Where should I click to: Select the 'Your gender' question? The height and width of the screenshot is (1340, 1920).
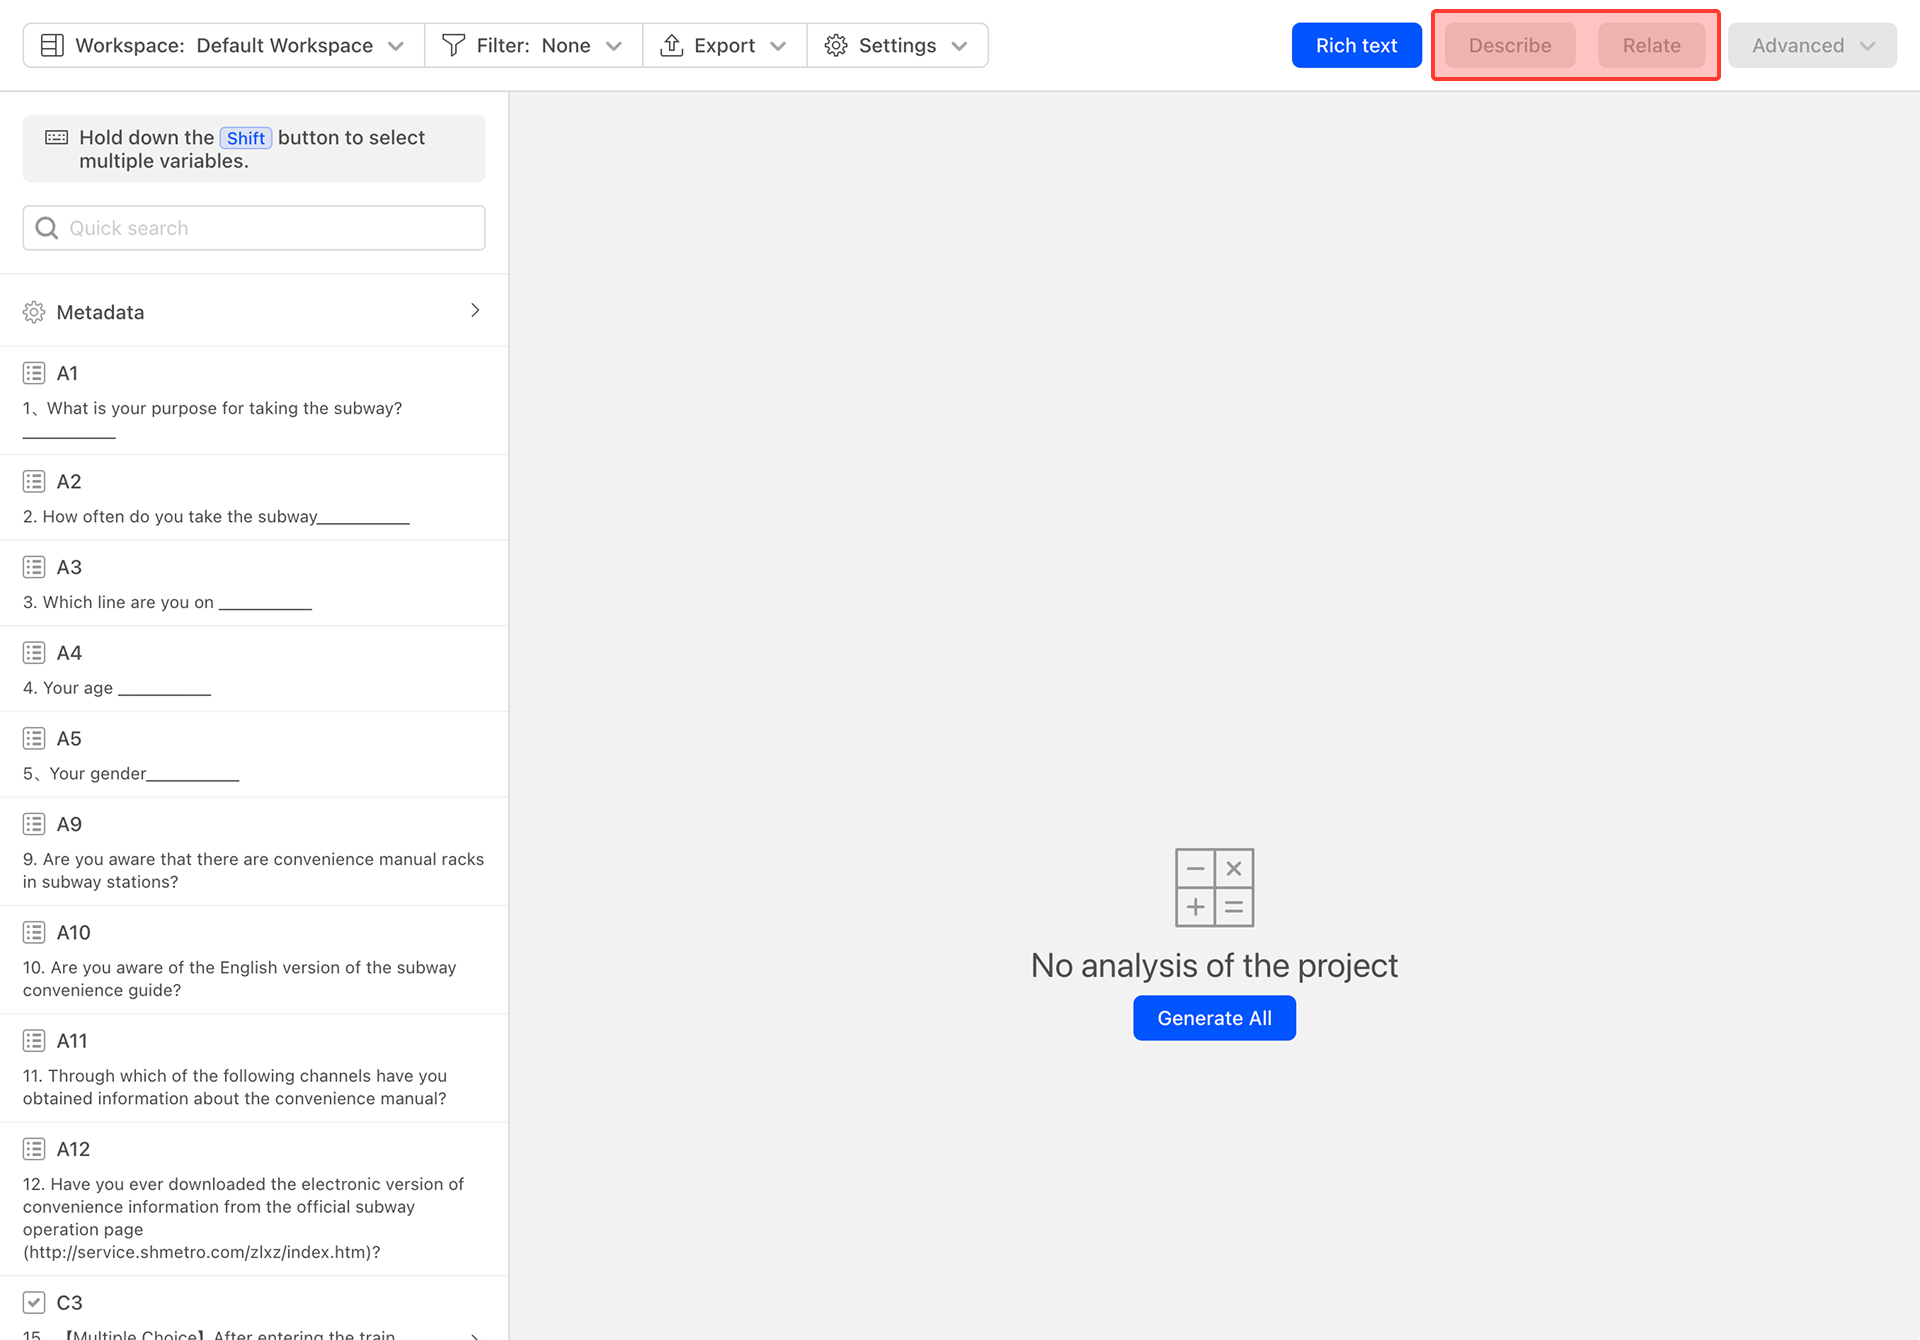254,755
